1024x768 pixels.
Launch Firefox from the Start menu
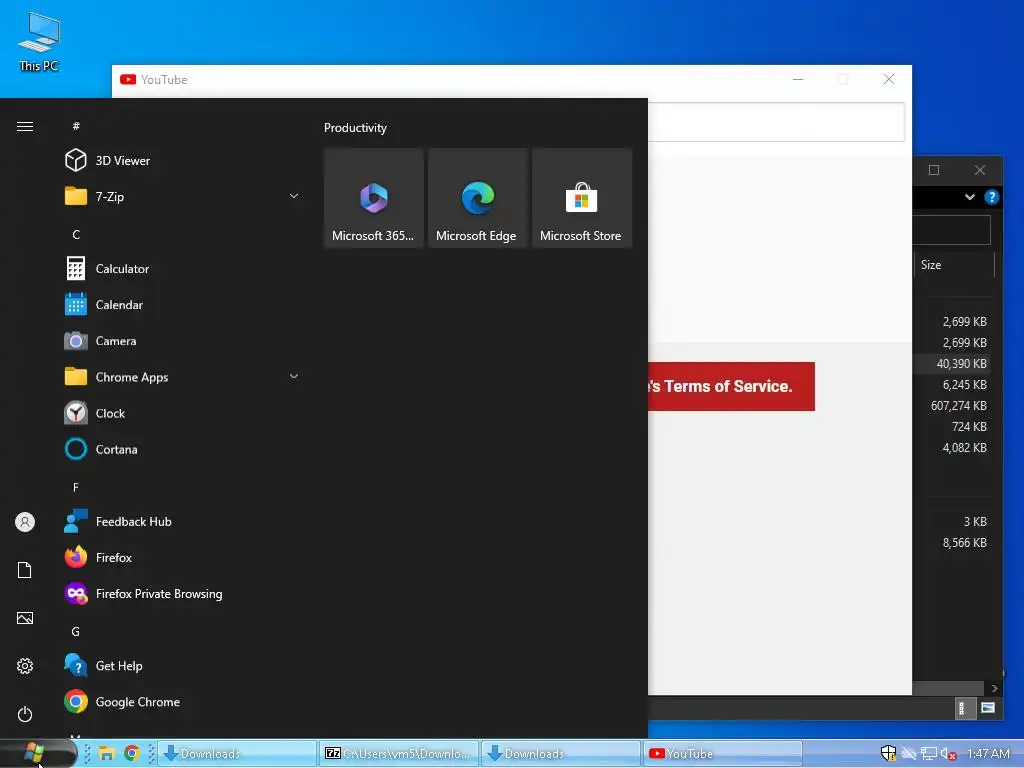183,557
